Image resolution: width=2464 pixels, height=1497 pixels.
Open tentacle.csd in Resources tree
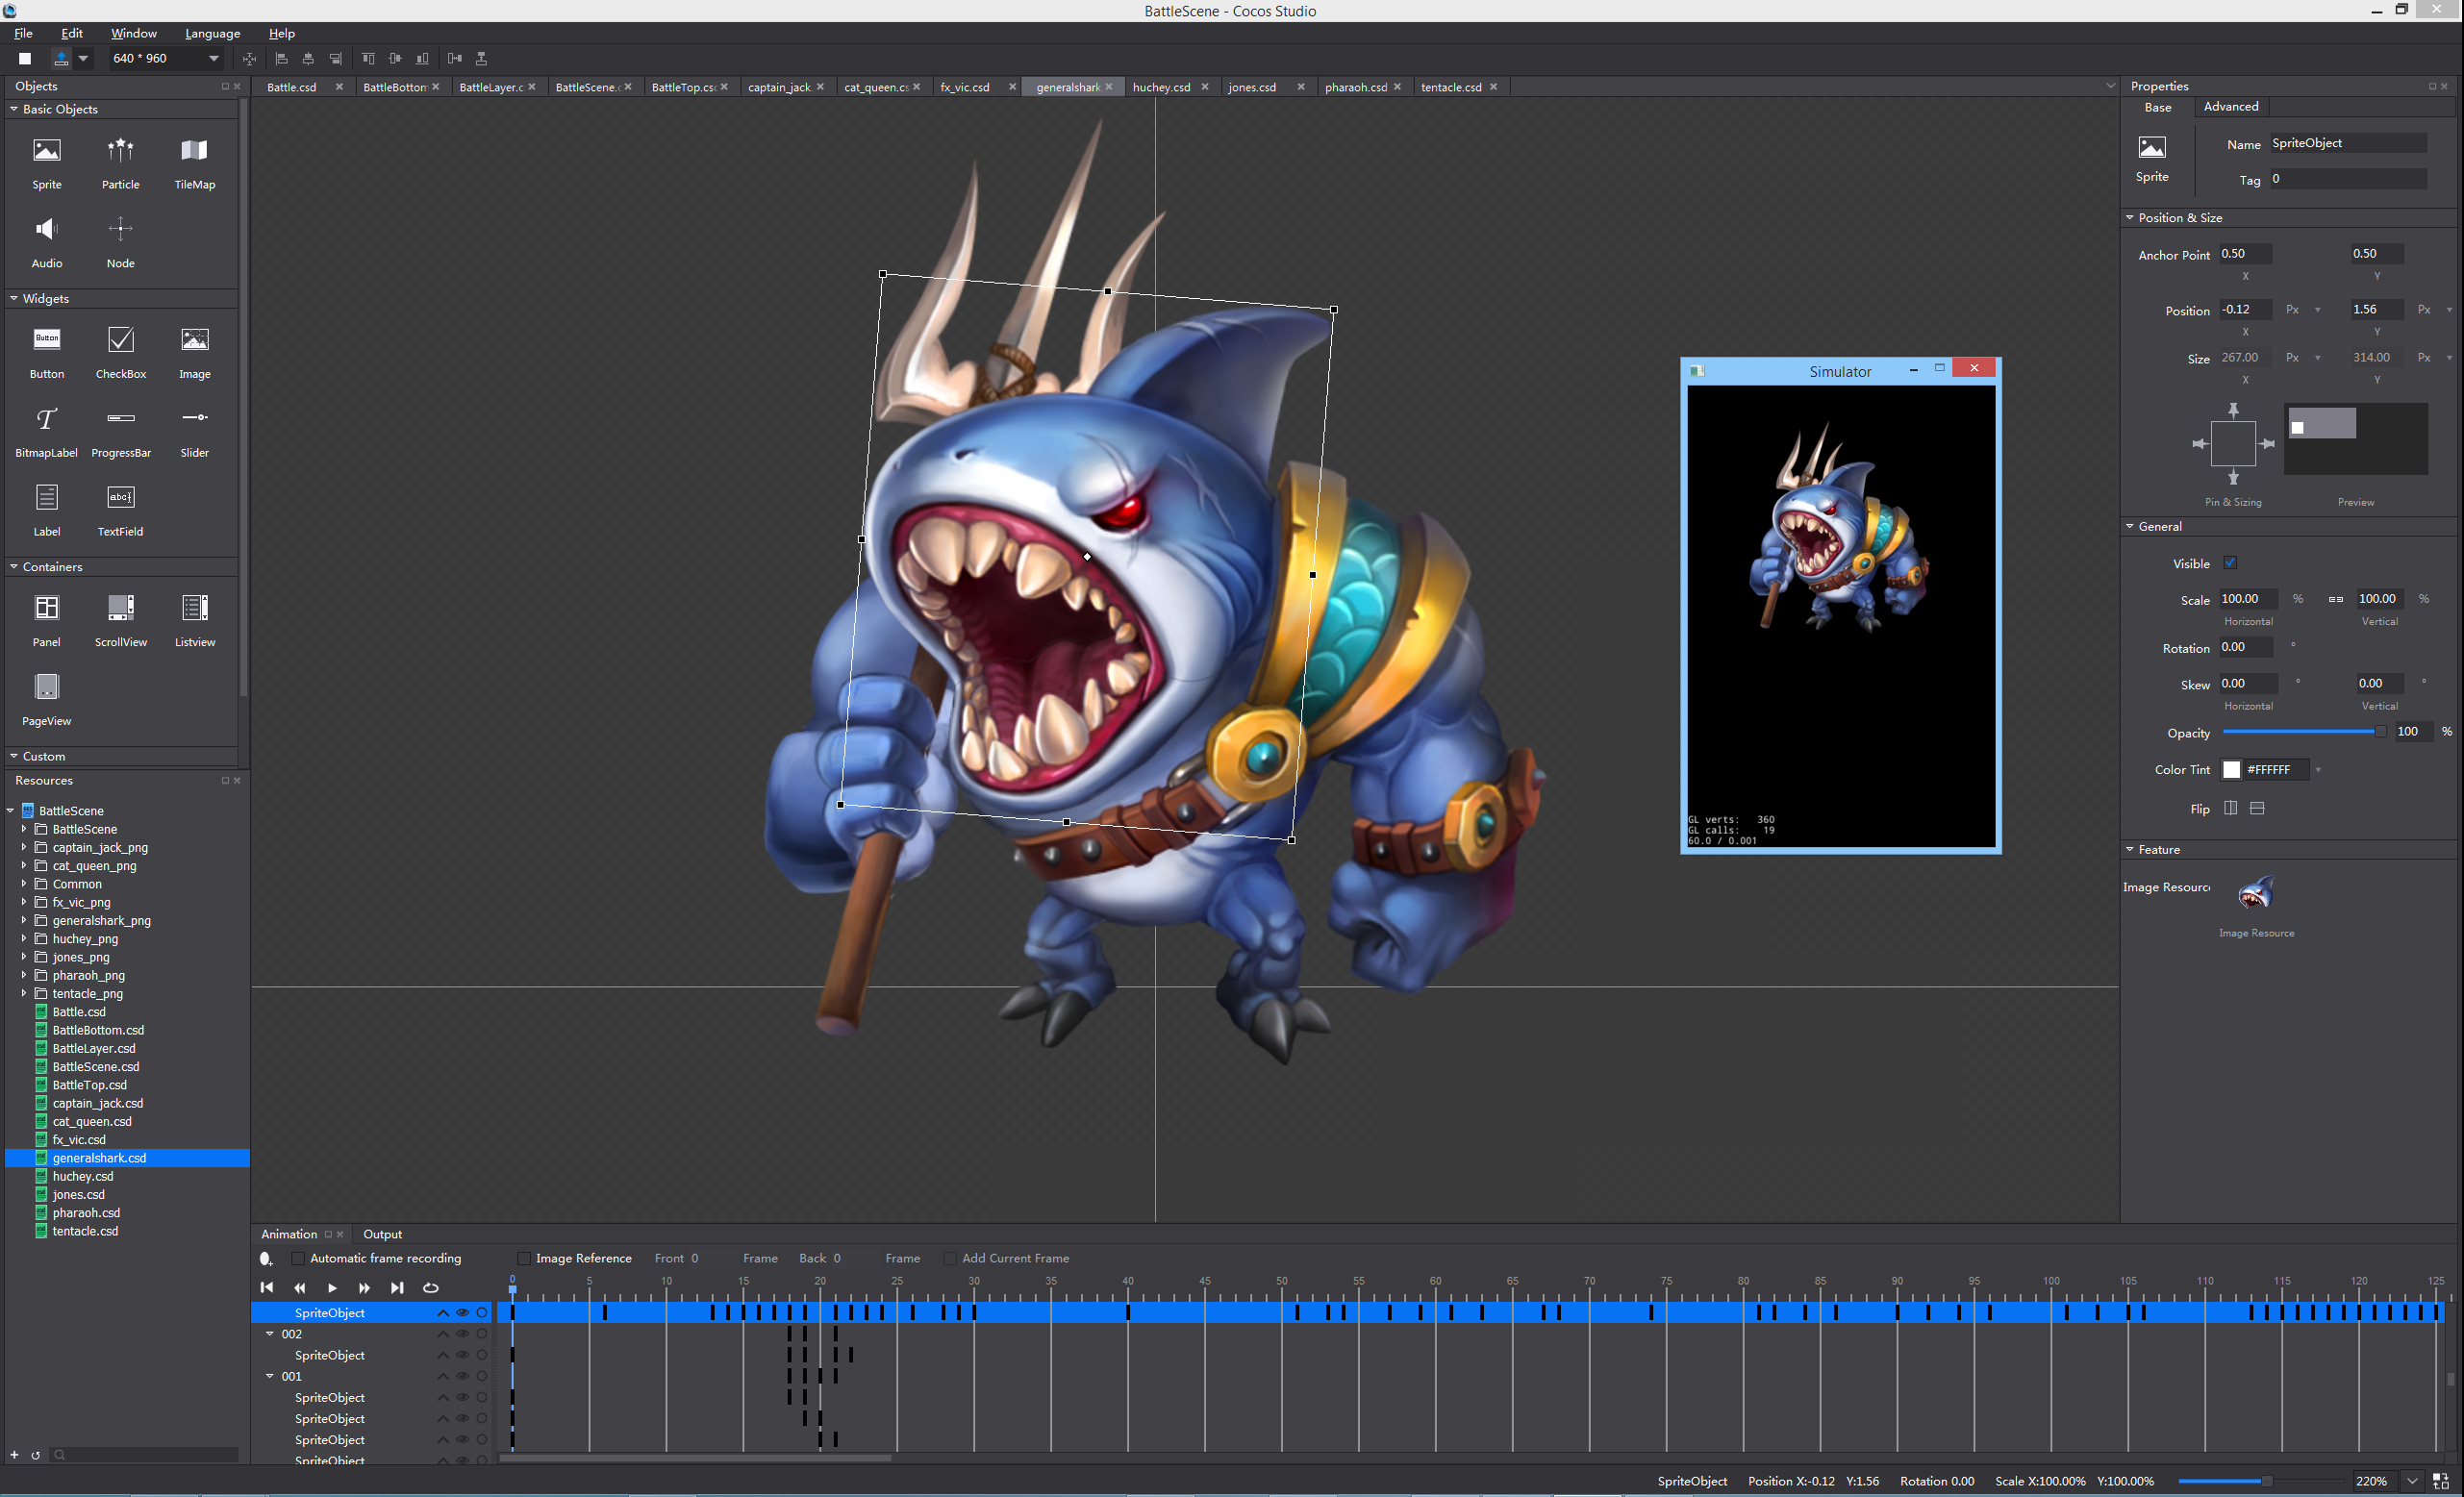point(85,1231)
